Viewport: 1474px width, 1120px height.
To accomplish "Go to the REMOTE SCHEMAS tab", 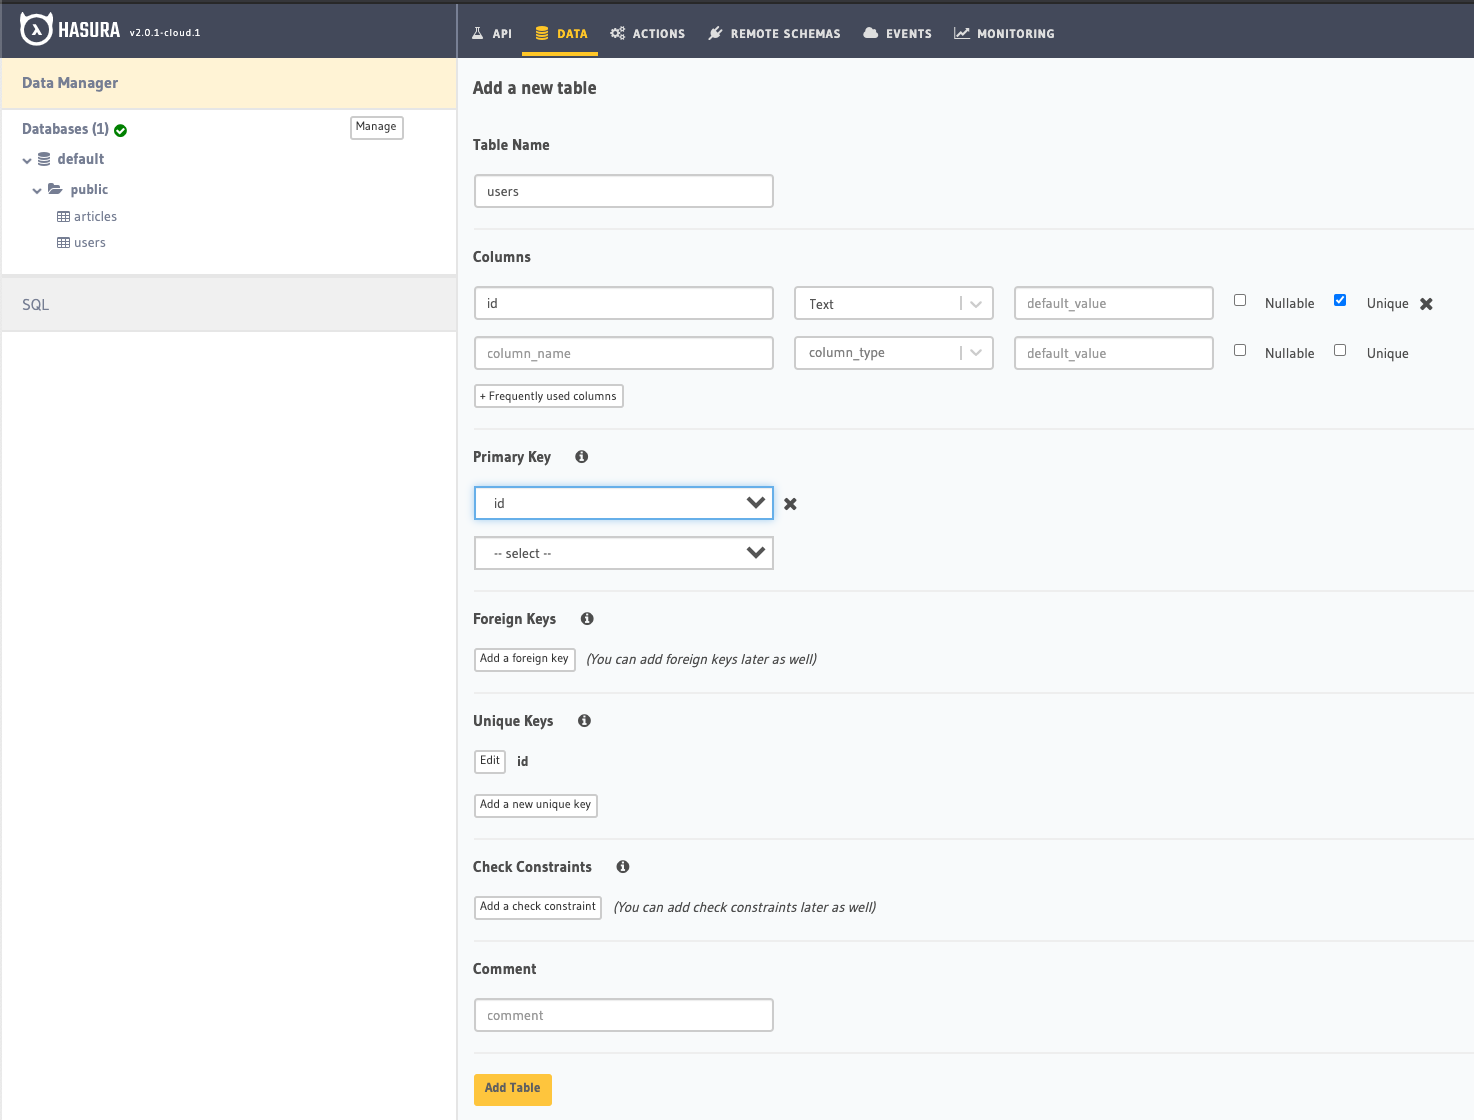I will click(774, 33).
